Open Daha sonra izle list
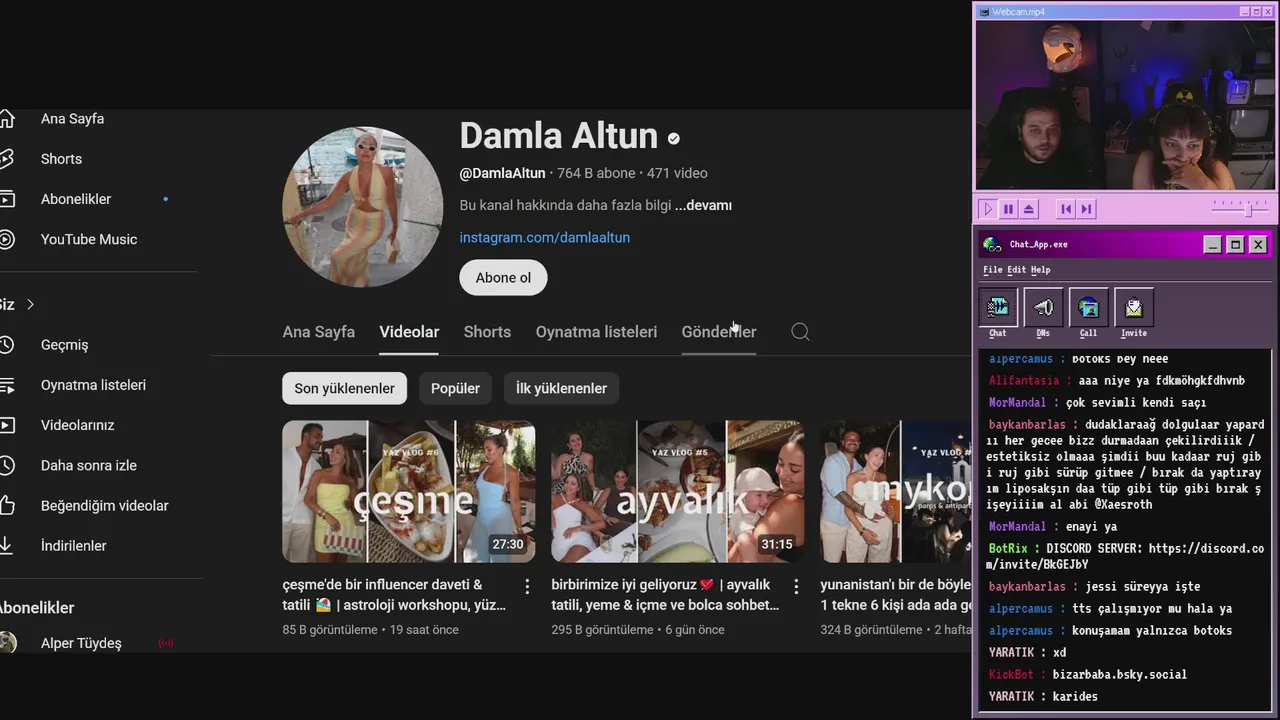Image resolution: width=1280 pixels, height=720 pixels. pyautogui.click(x=88, y=465)
